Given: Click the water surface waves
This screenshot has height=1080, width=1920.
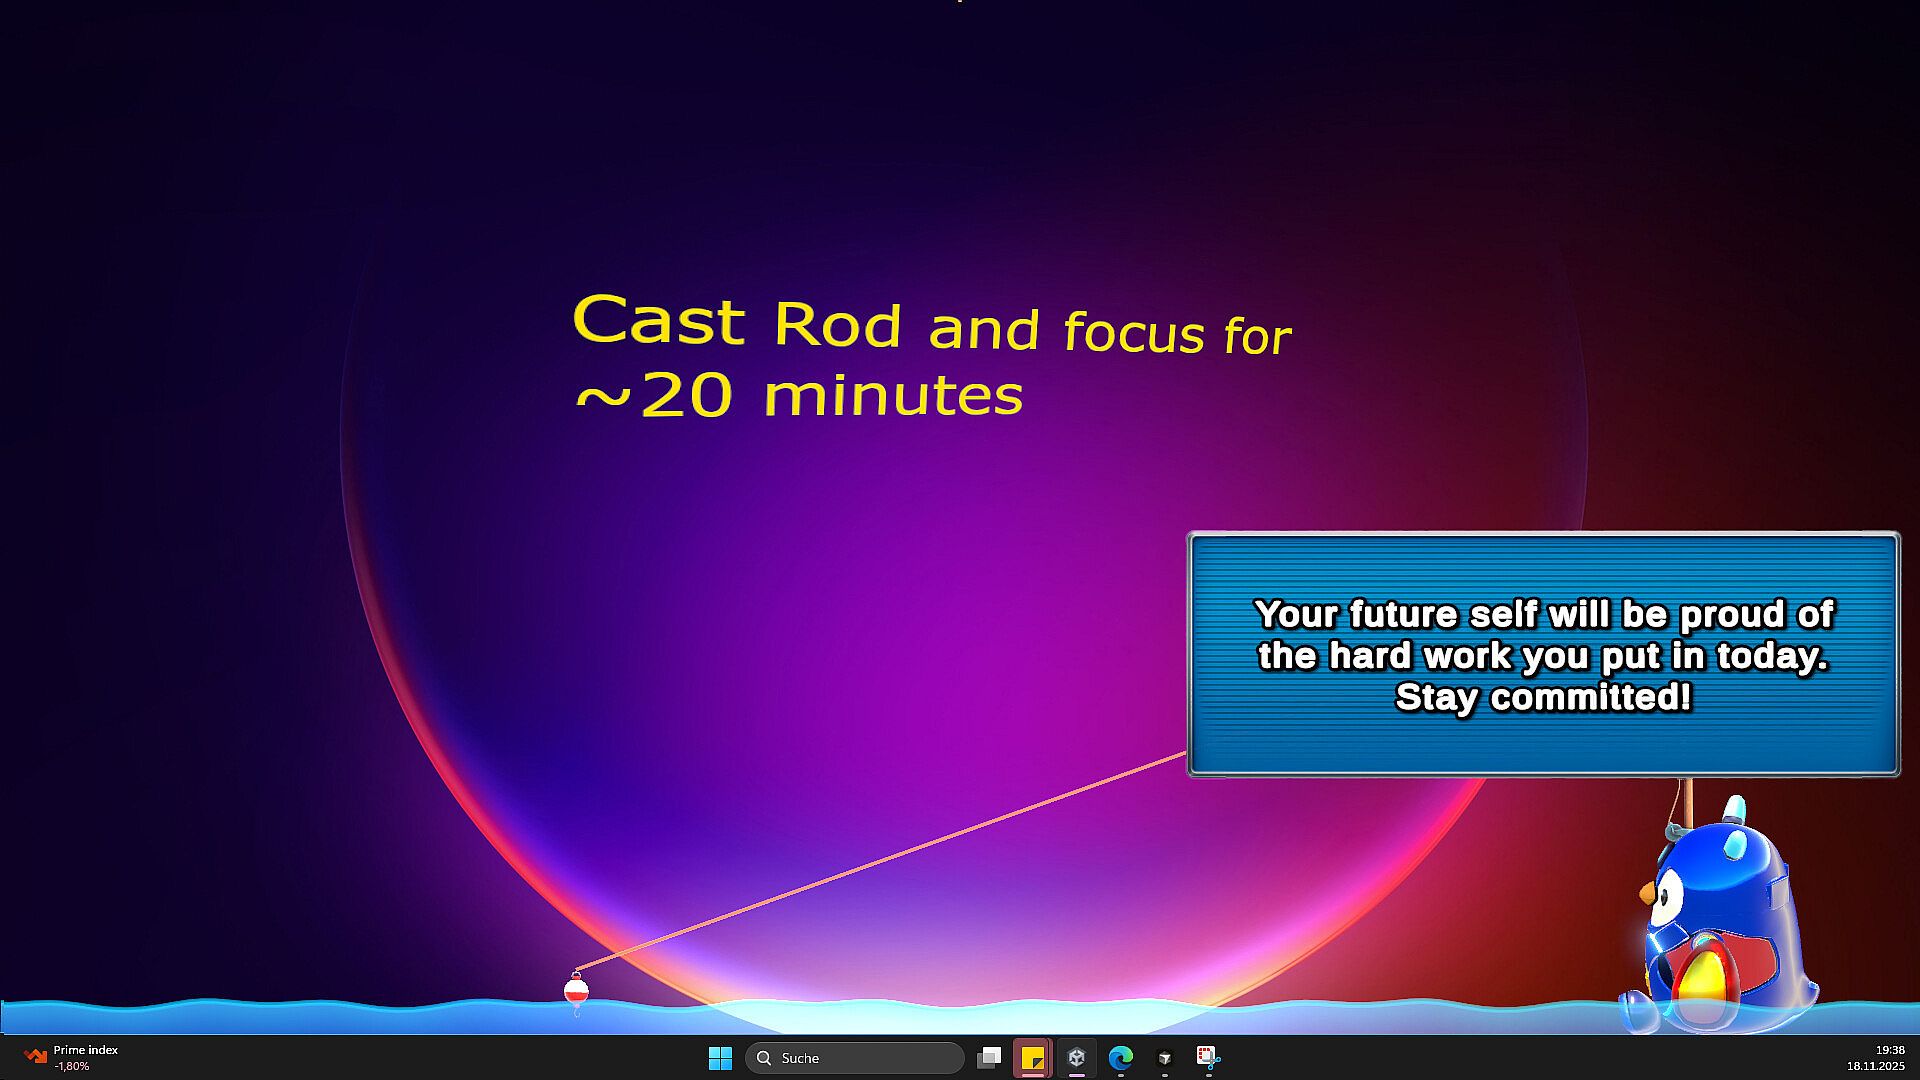Looking at the screenshot, I should pos(300,1017).
